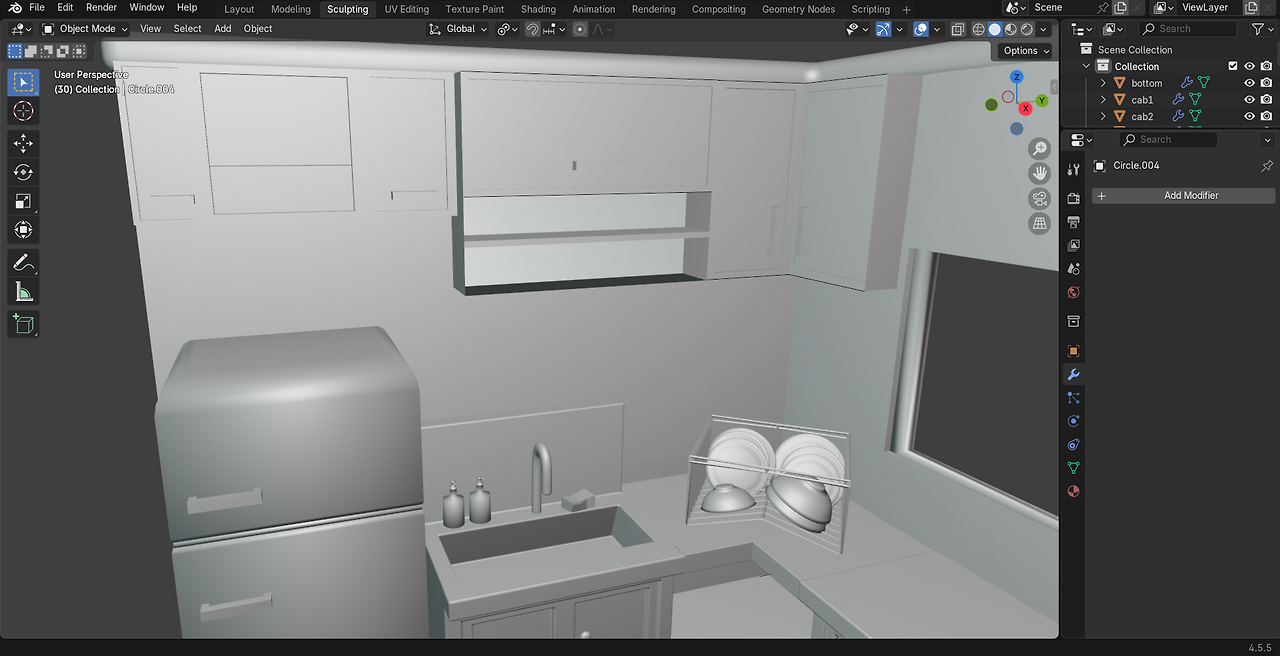Open the Tool properties tab
Viewport: 1280px width, 656px height.
[1073, 169]
